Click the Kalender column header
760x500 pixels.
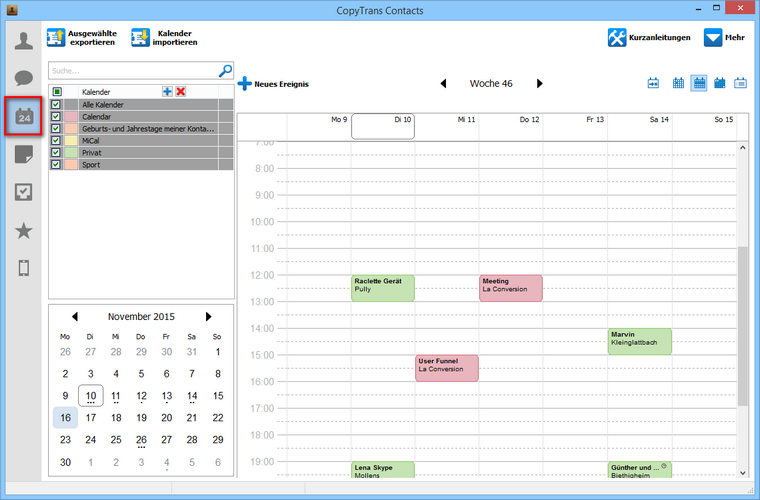point(96,92)
